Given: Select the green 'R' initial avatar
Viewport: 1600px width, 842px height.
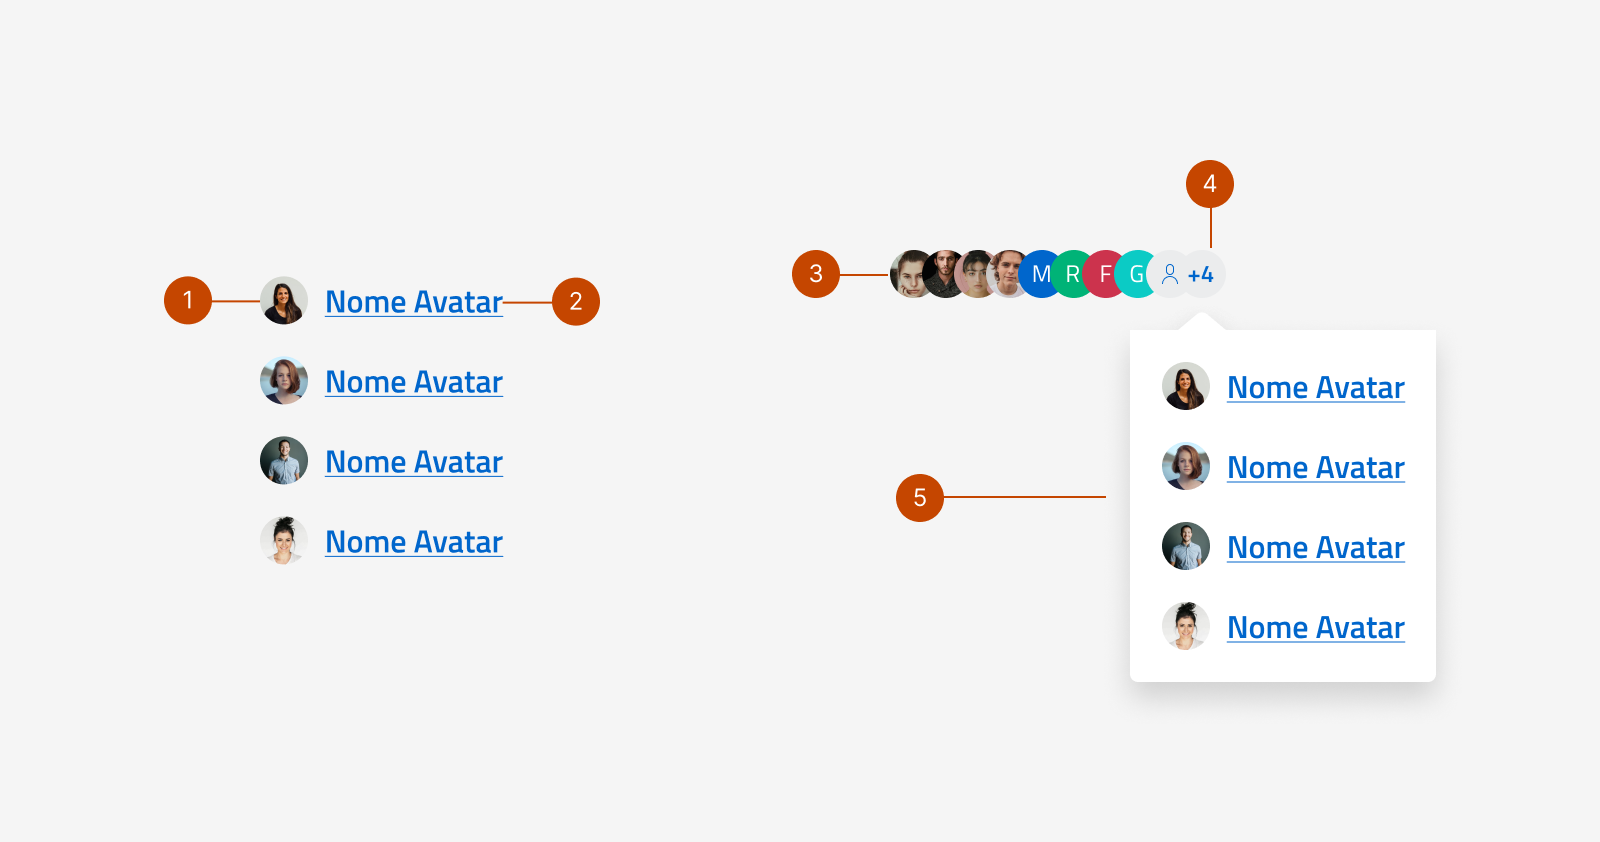Looking at the screenshot, I should coord(1072,274).
